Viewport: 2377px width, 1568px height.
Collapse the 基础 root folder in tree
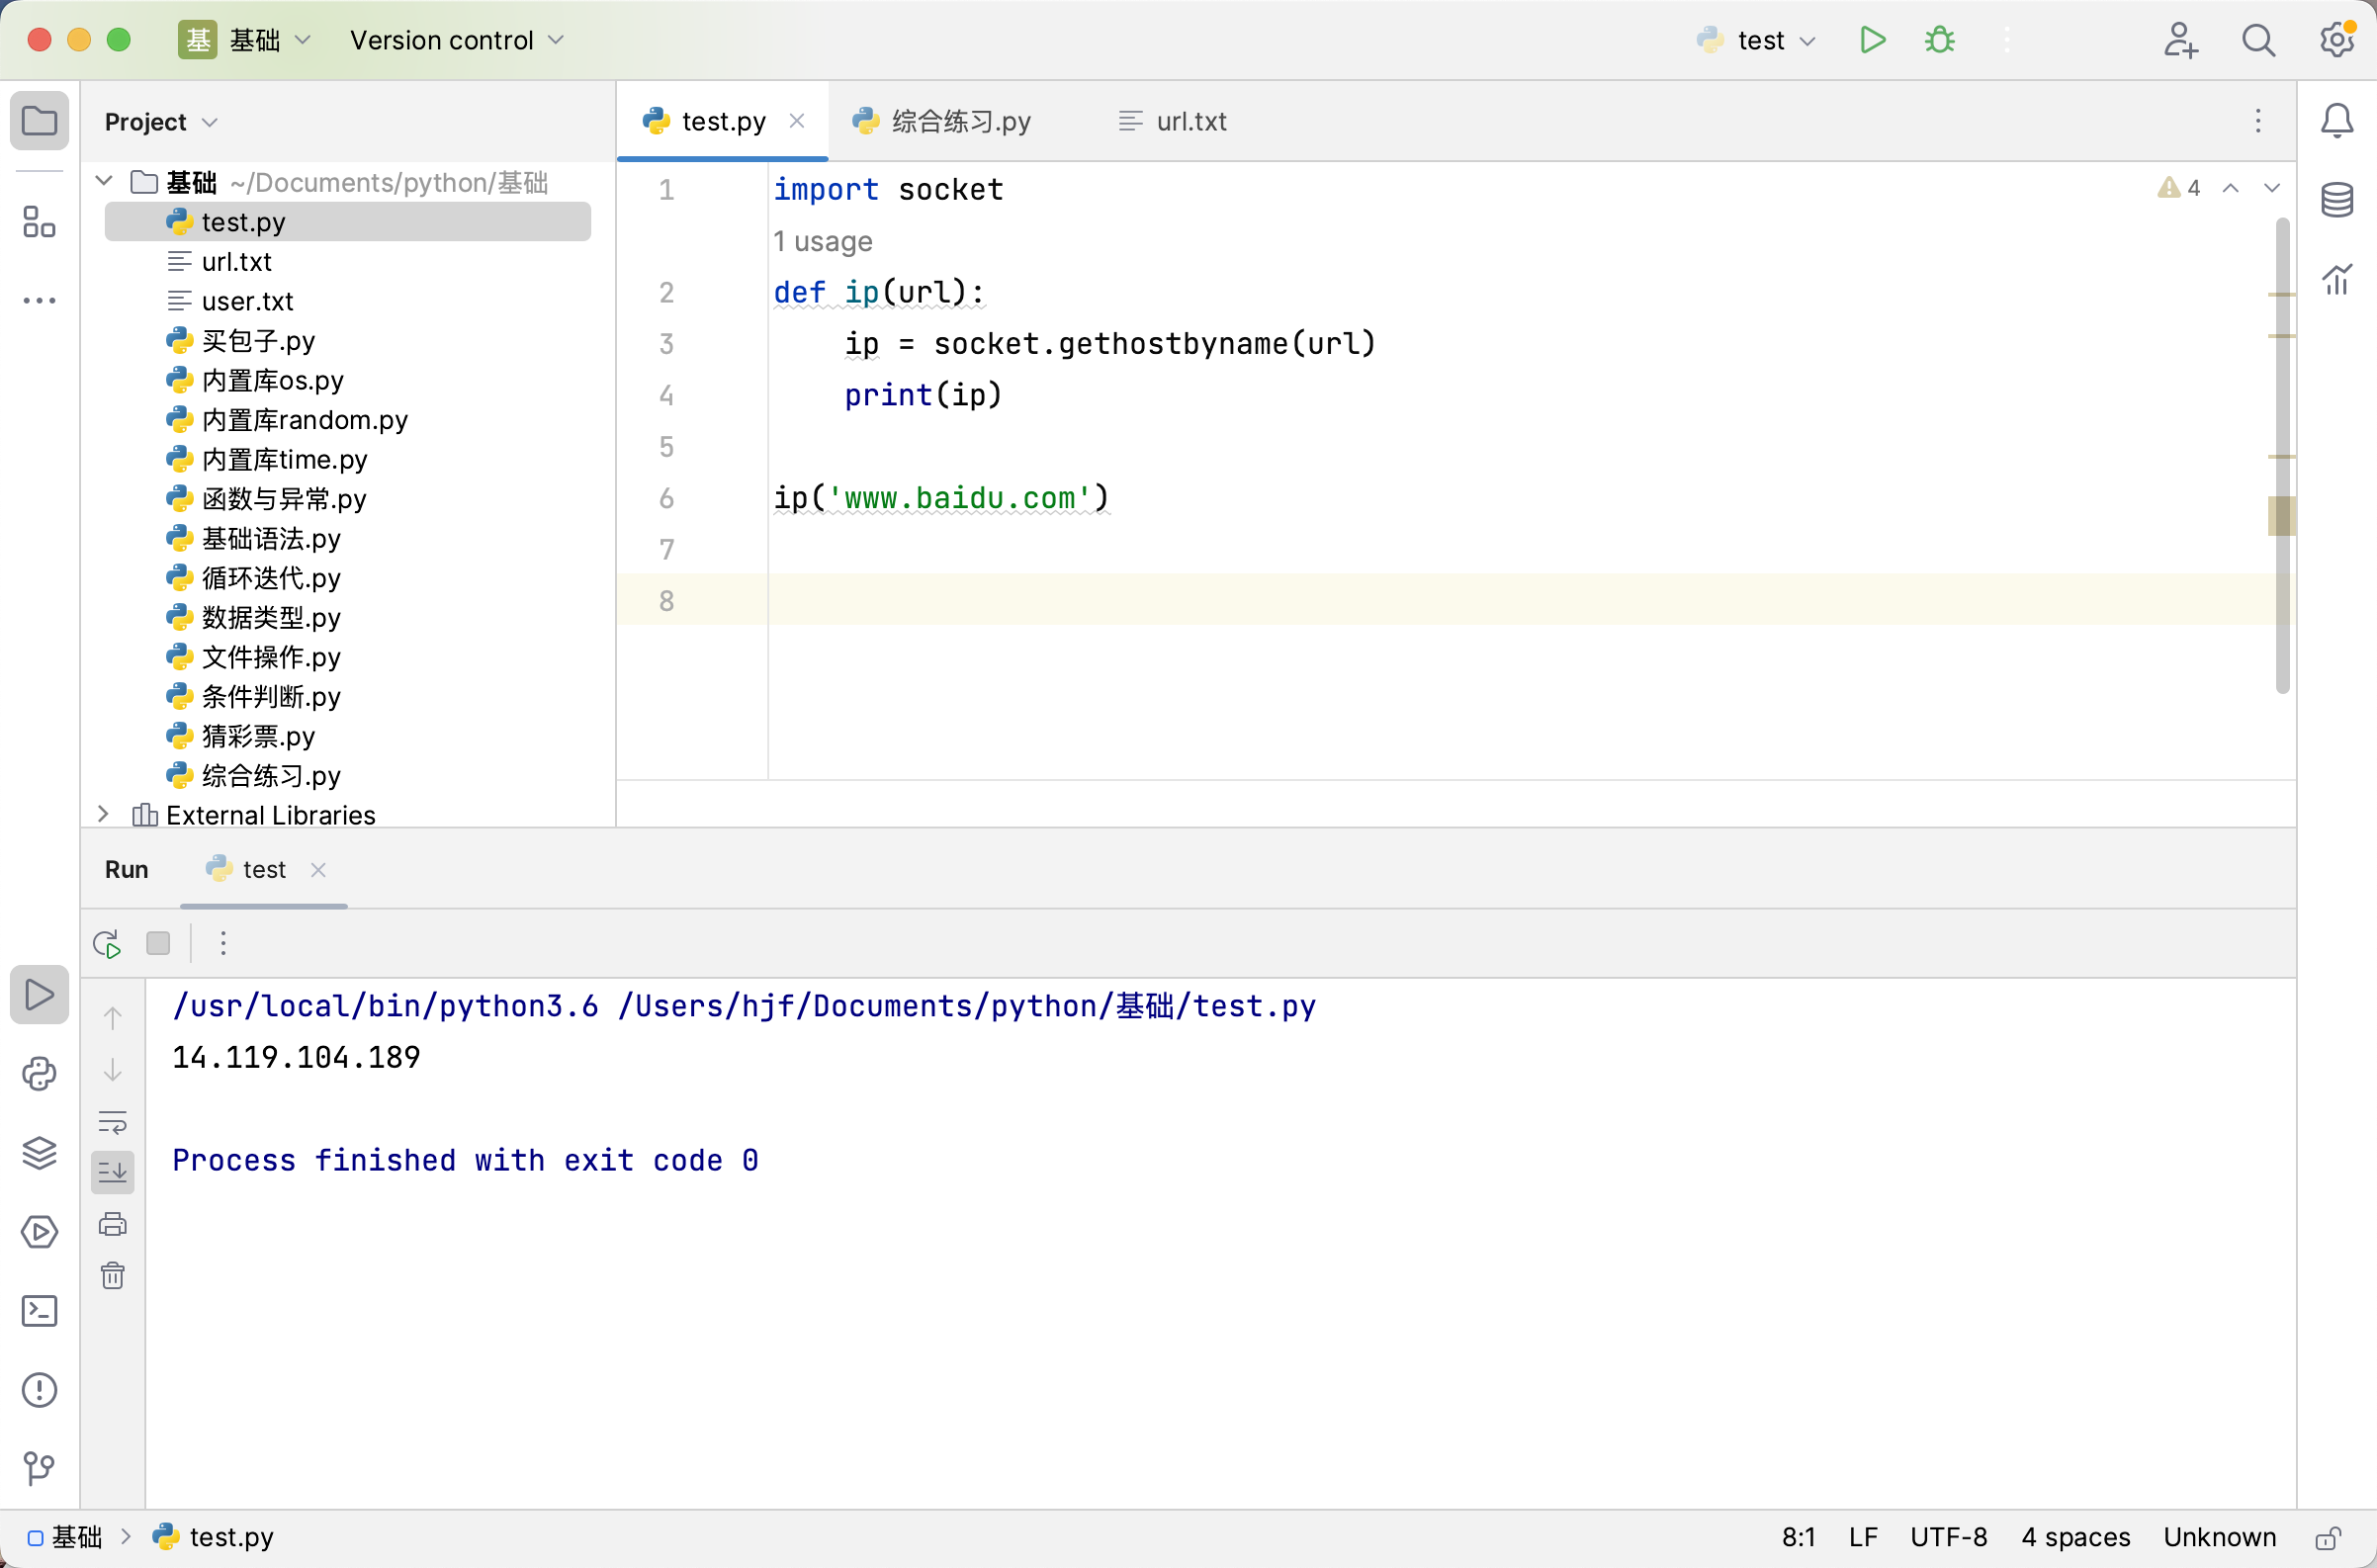[104, 181]
